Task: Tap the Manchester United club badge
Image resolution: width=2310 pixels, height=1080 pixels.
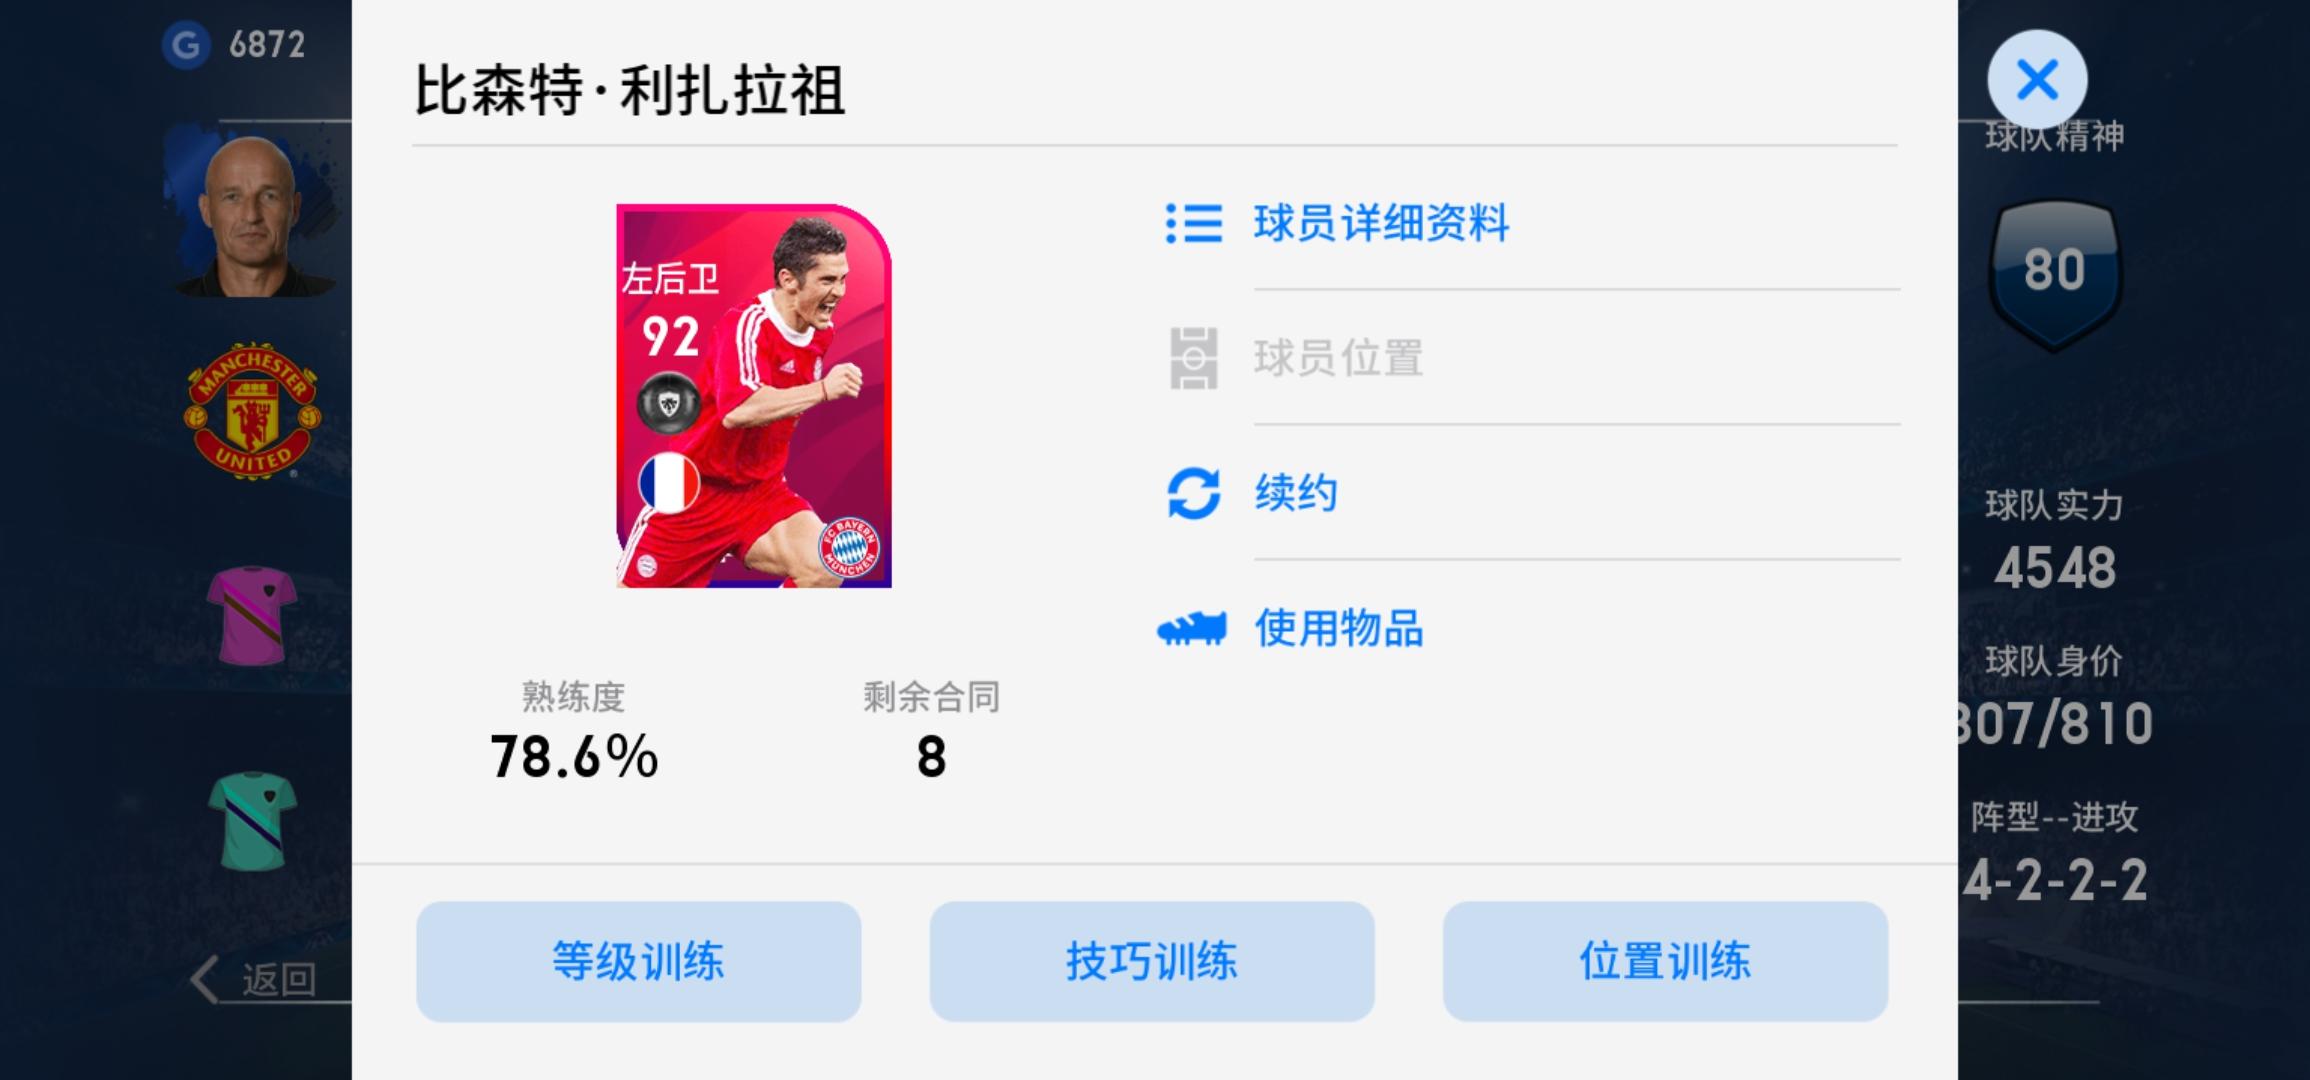Action: (253, 411)
